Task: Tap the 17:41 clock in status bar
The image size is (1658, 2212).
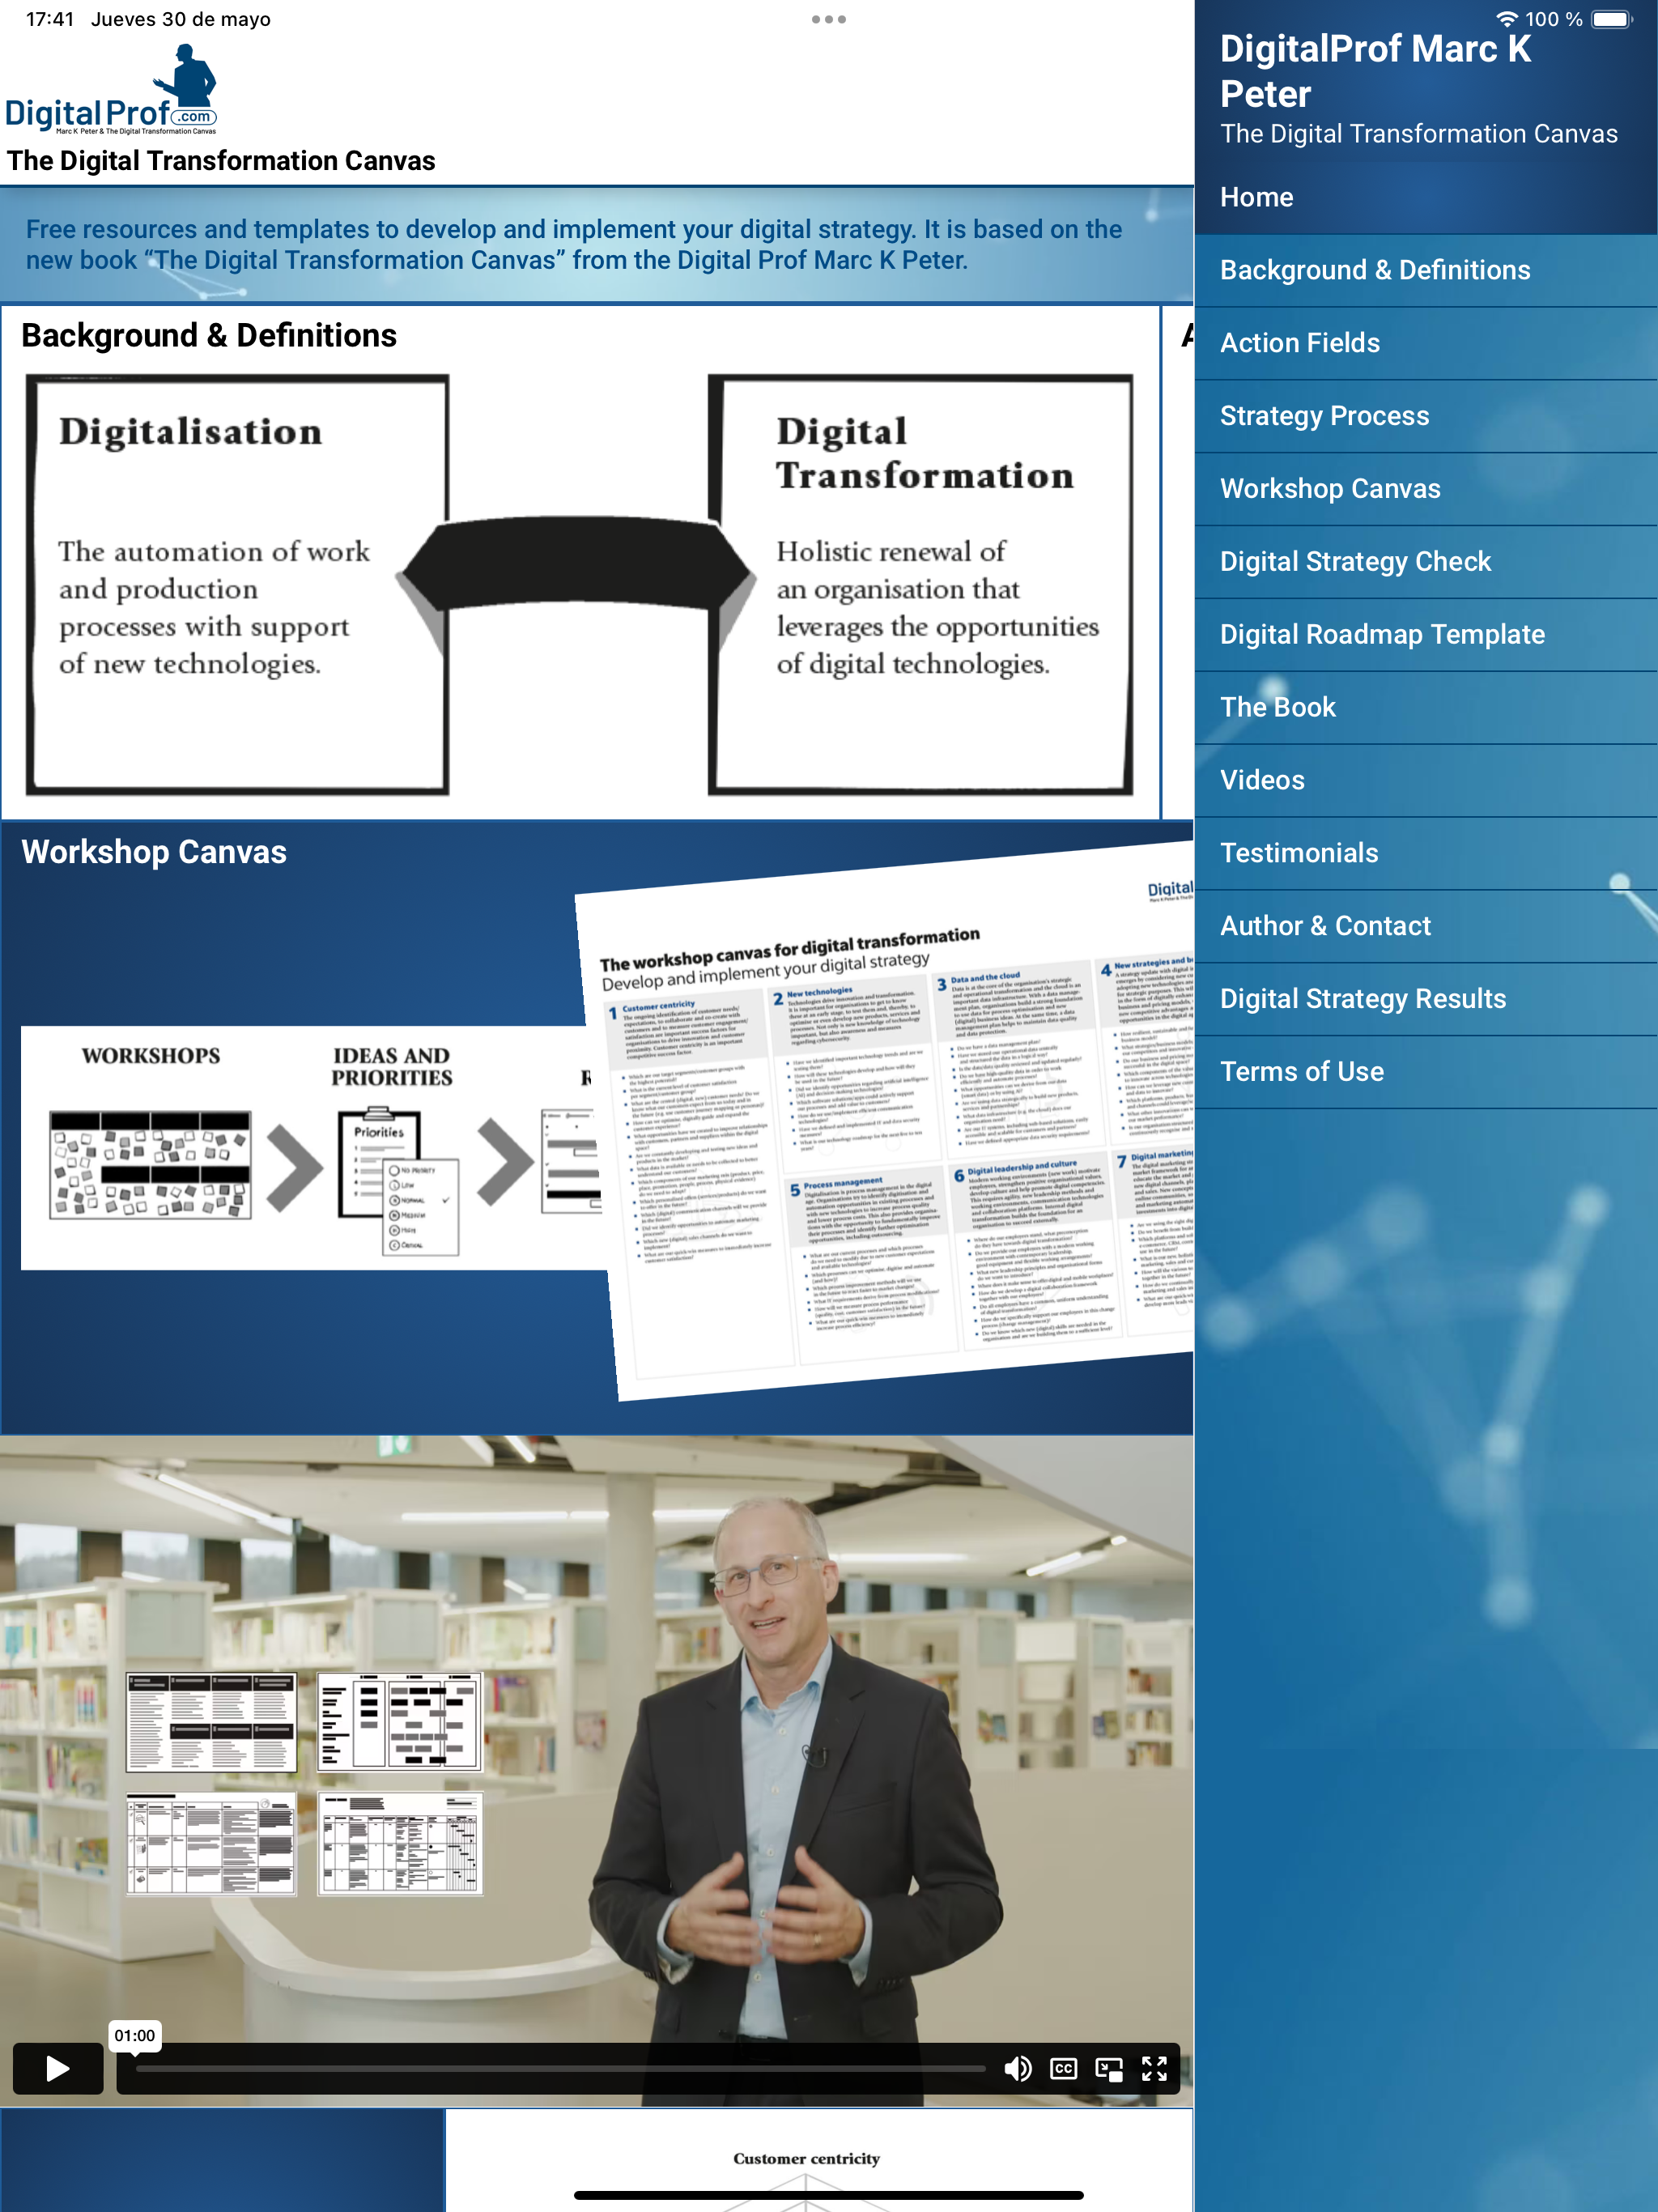Action: click(50, 19)
